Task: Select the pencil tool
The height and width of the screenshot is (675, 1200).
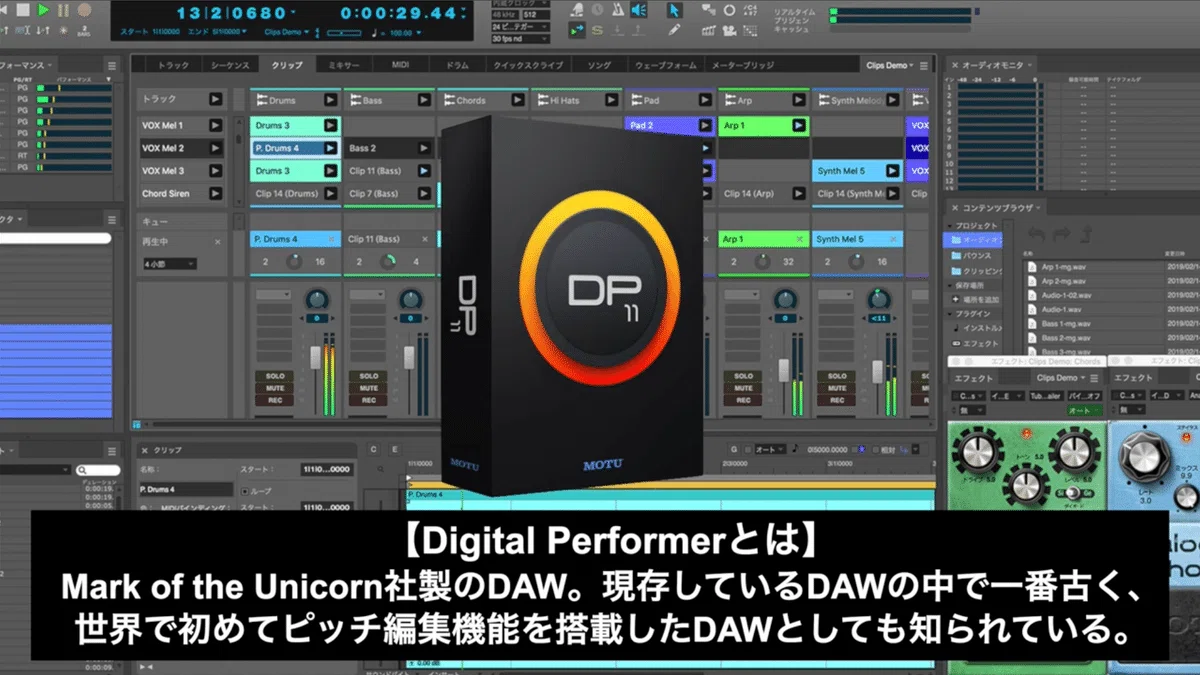Action: pyautogui.click(x=673, y=31)
